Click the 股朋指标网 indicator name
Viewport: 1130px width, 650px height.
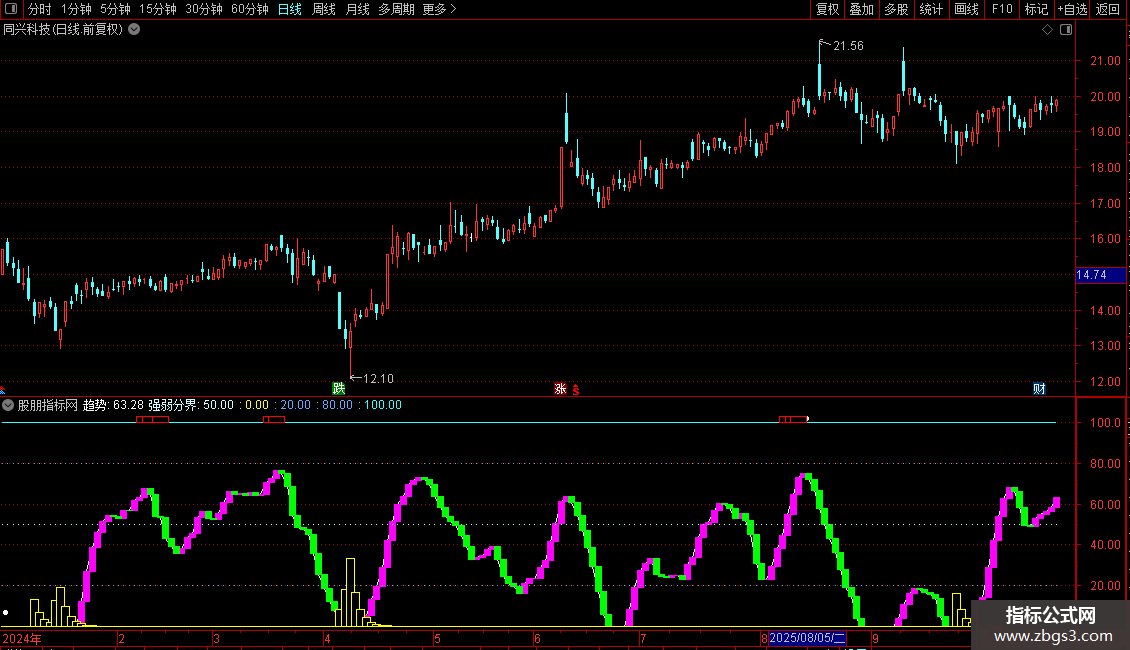[48, 406]
